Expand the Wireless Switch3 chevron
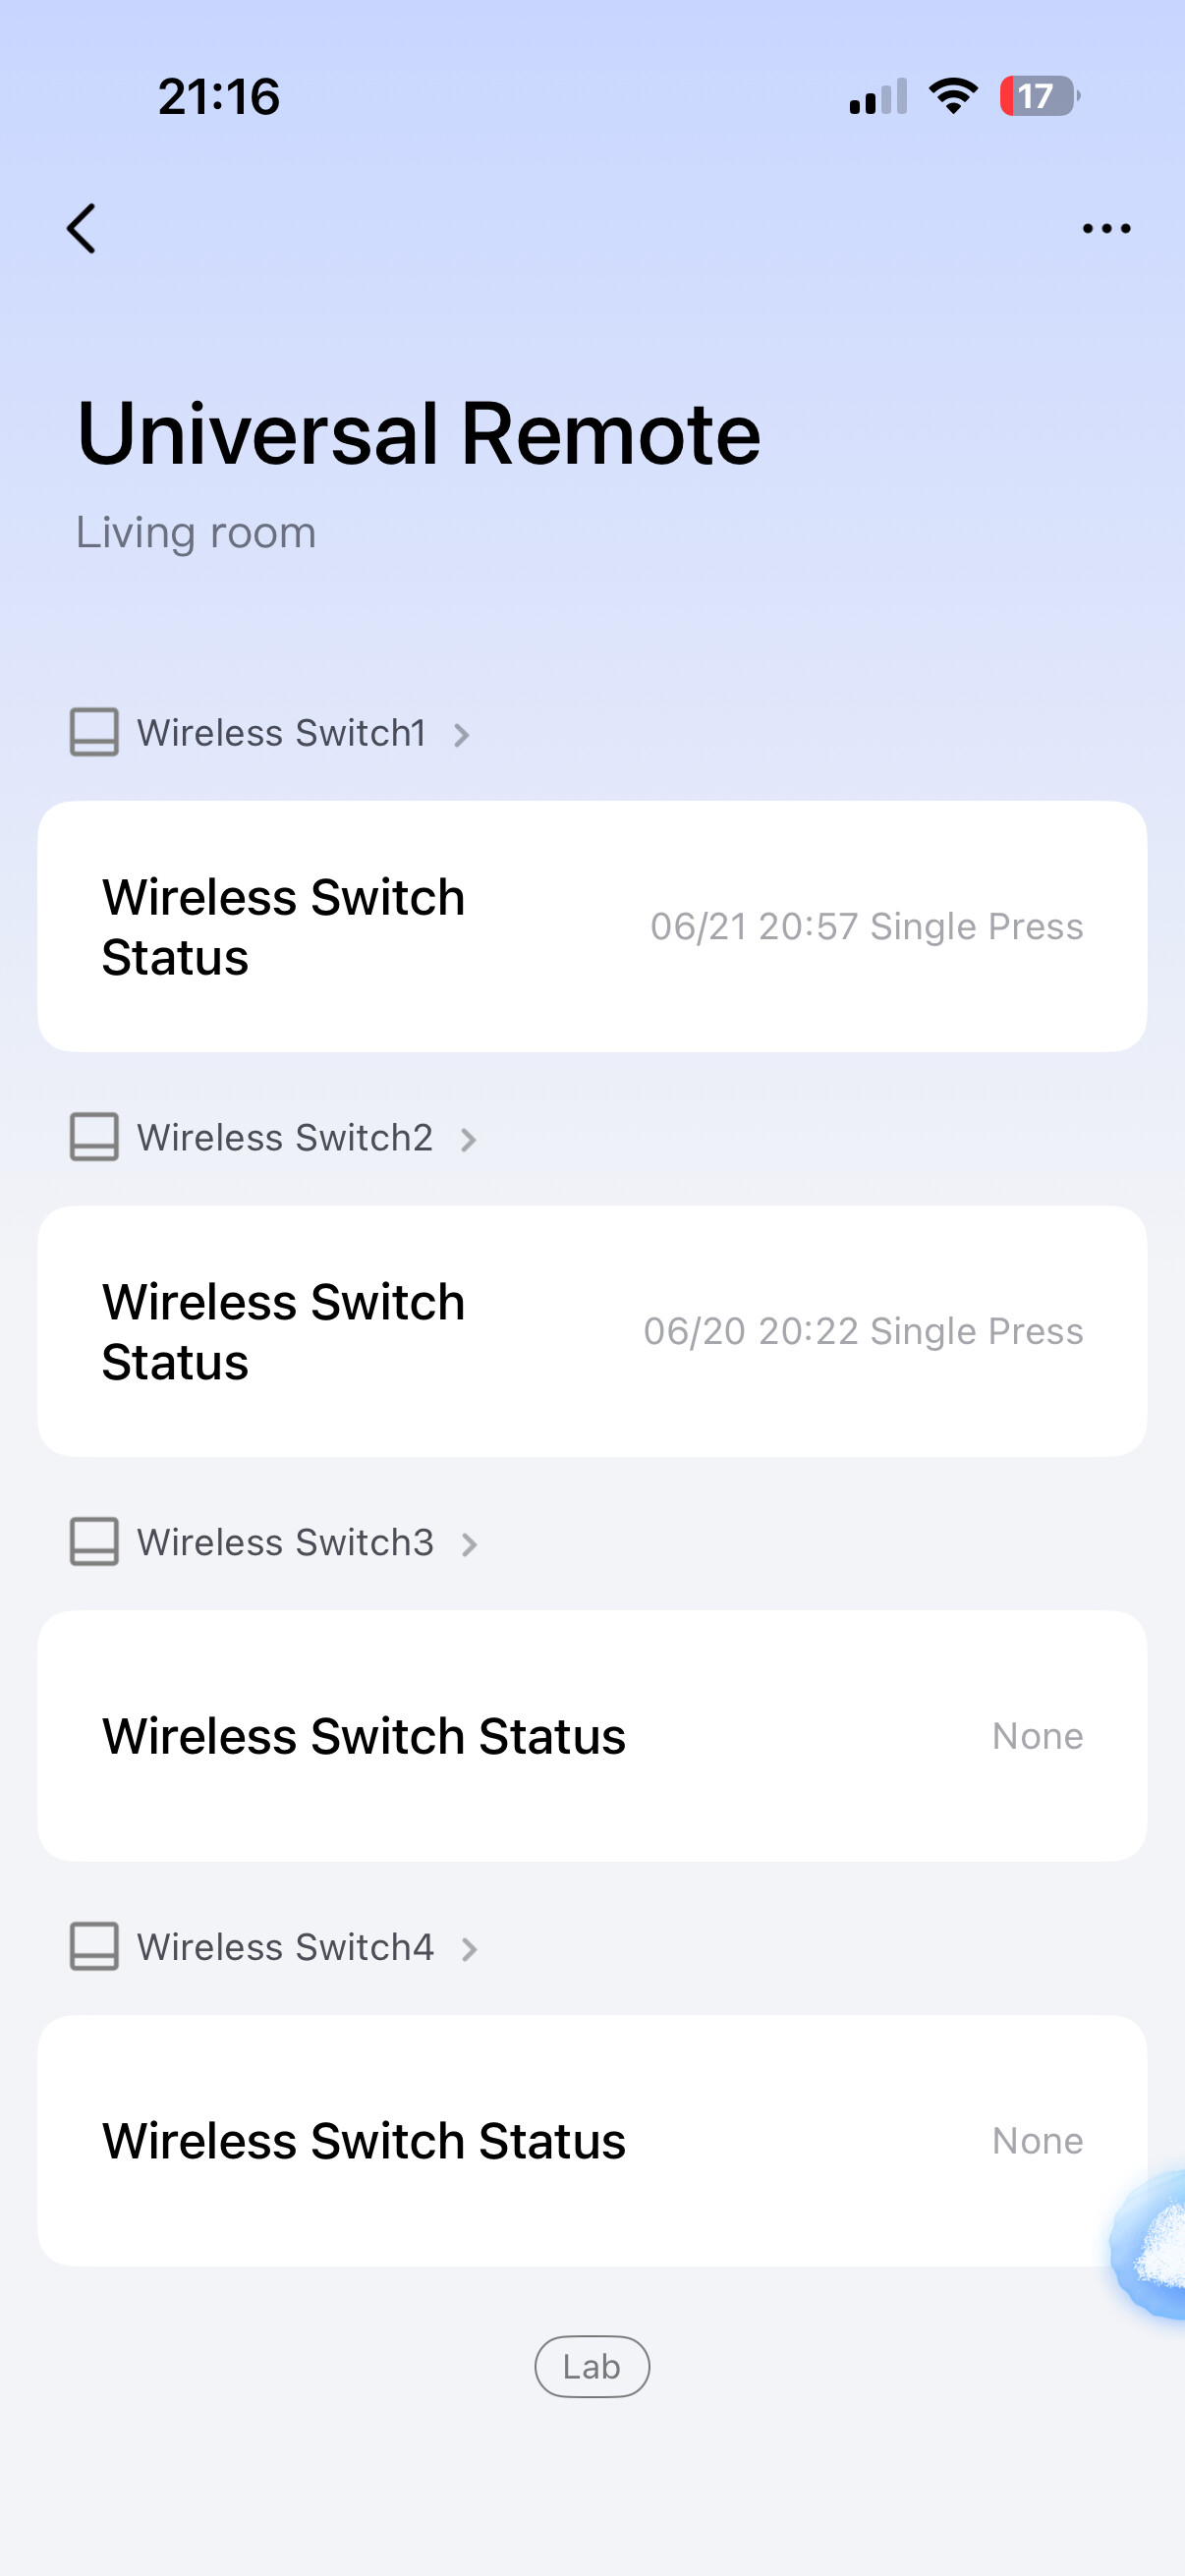Screen dimensions: 1185x2576 tap(469, 1545)
